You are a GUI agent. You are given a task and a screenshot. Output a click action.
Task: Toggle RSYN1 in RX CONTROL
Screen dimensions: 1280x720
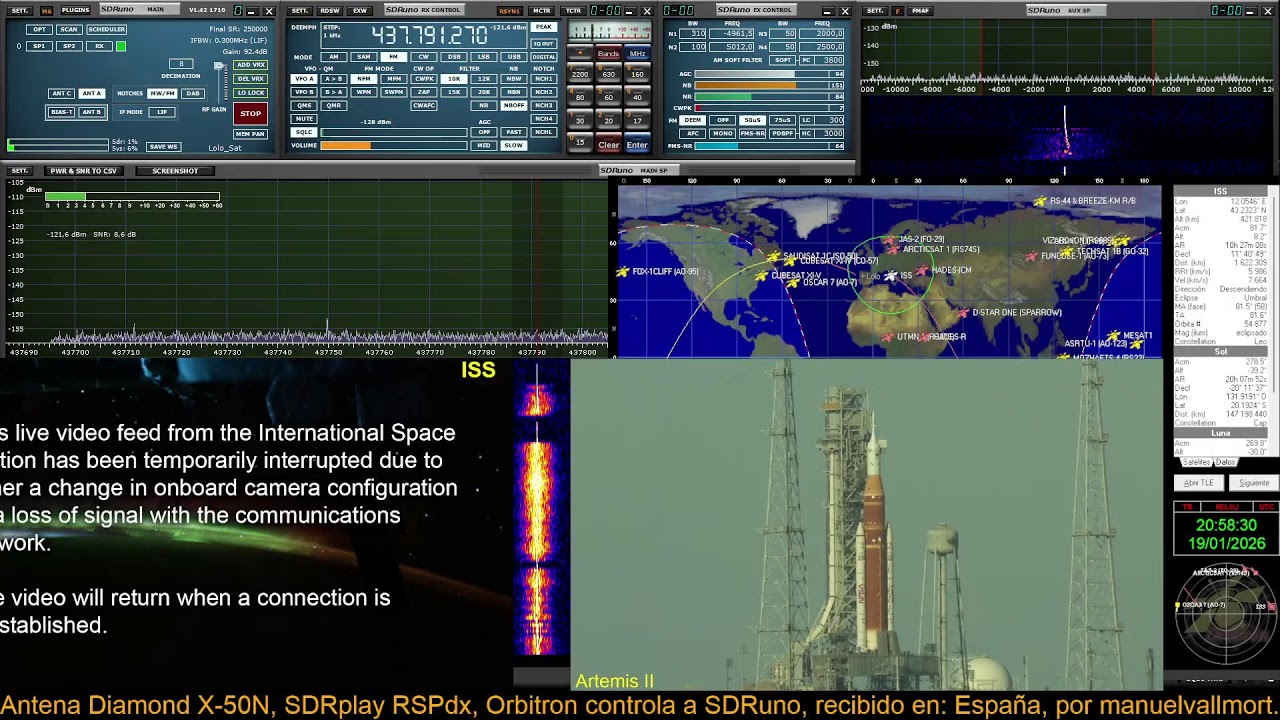pos(510,11)
